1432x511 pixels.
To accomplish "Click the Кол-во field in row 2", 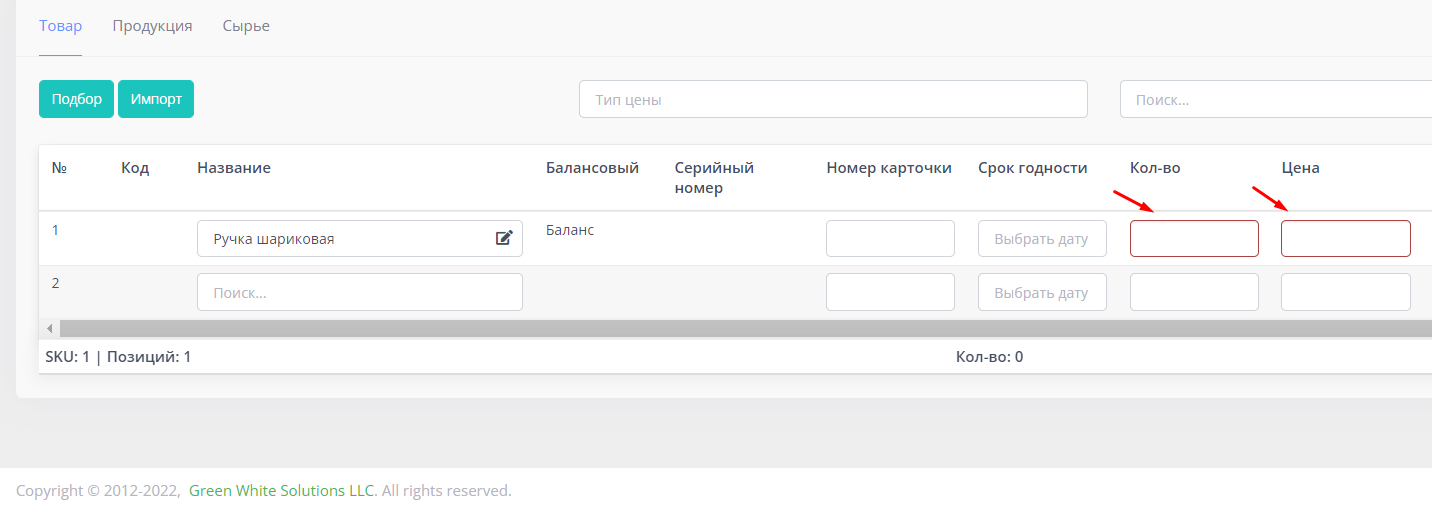I will tap(1194, 292).
